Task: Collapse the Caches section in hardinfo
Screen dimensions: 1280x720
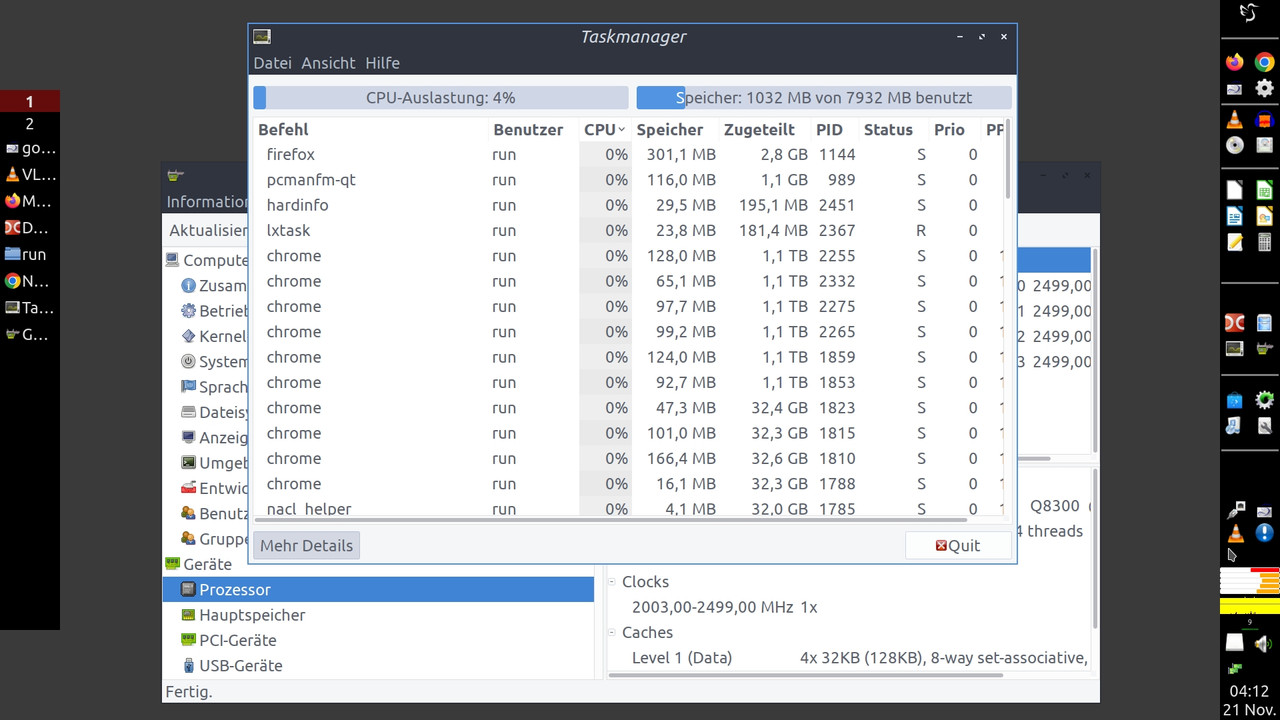Action: click(613, 633)
